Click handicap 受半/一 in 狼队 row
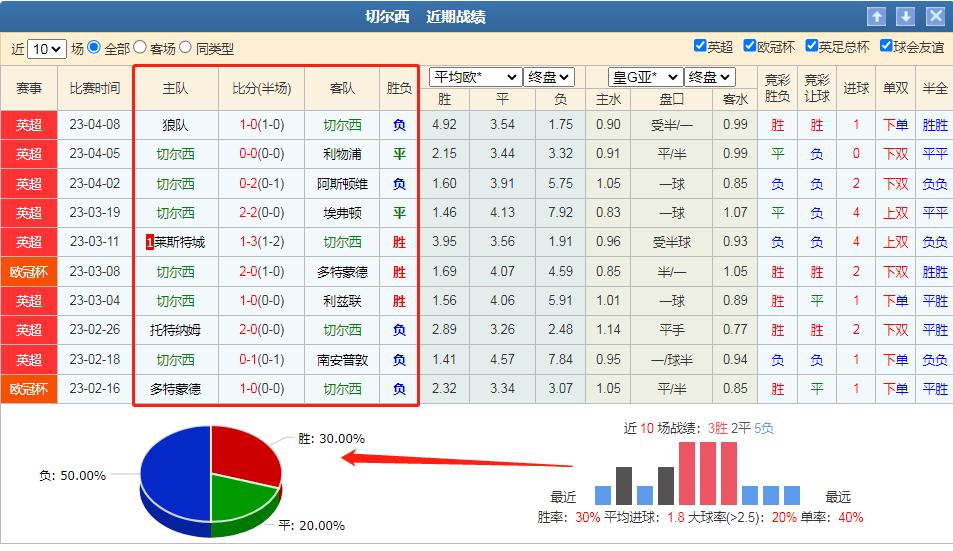The height and width of the screenshot is (551, 953). (x=672, y=125)
